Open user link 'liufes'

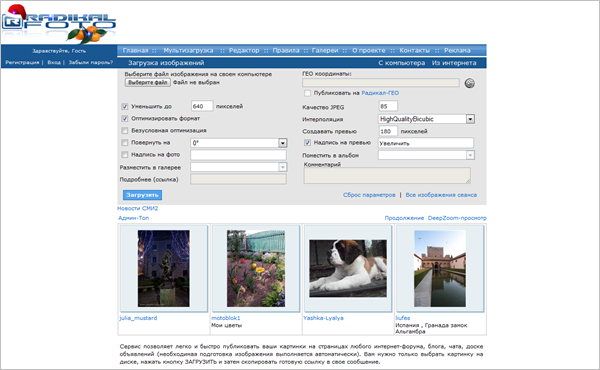(x=403, y=318)
